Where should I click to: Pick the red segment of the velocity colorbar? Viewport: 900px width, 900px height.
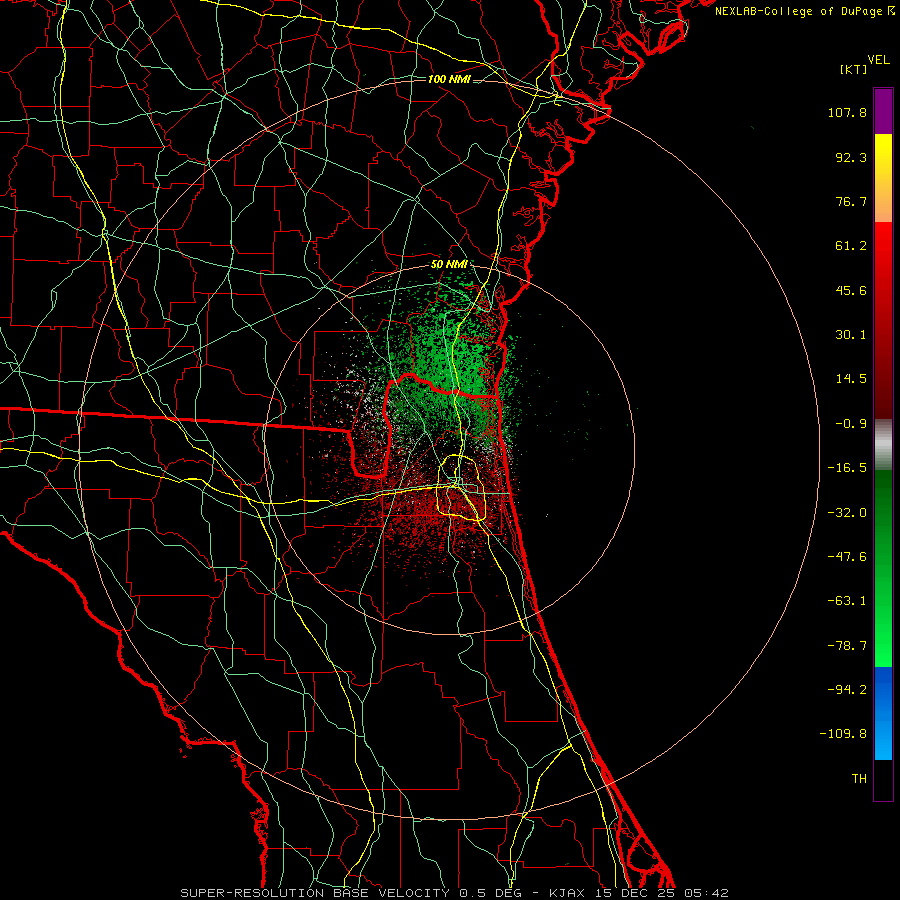coord(883,320)
